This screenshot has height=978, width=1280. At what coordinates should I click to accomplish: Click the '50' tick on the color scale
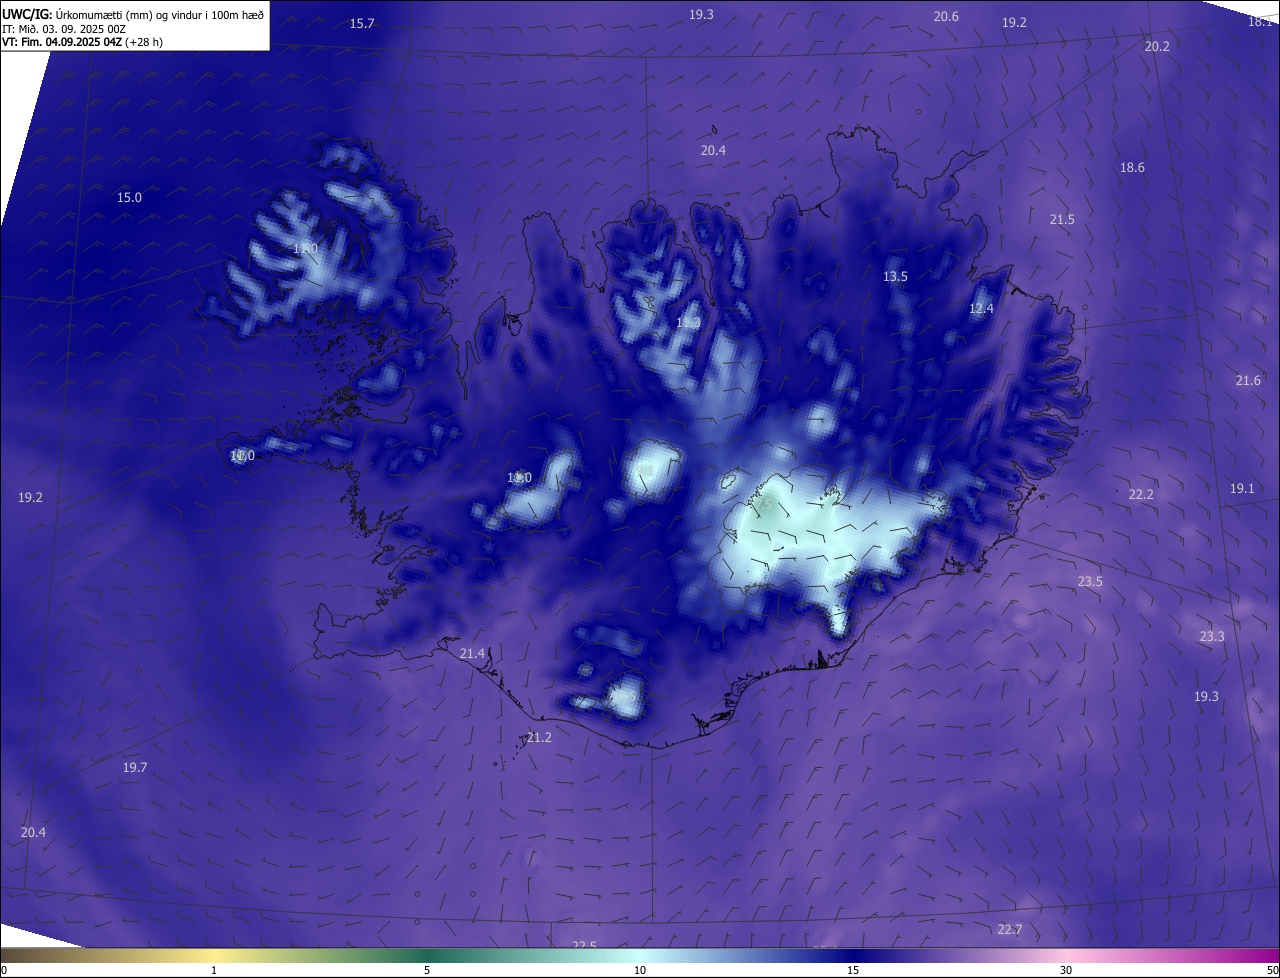pyautogui.click(x=1272, y=971)
